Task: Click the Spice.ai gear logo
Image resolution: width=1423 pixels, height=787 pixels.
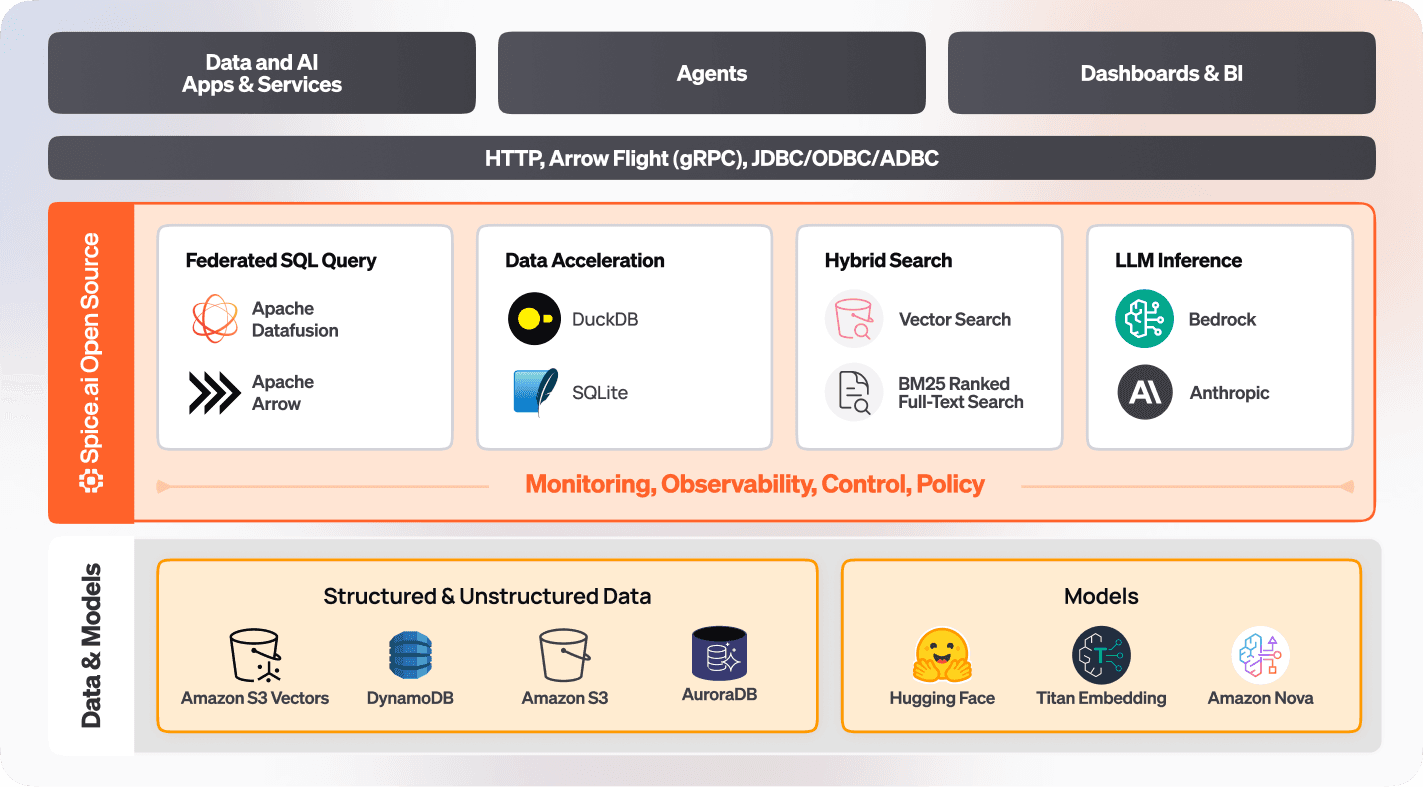Action: [x=91, y=480]
